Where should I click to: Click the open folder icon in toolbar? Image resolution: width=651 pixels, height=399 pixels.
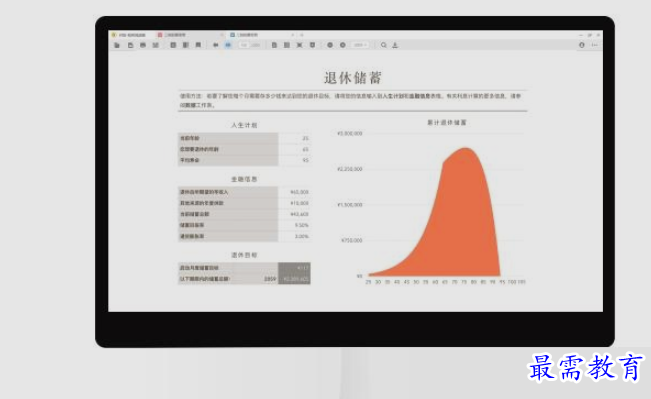[x=117, y=45]
